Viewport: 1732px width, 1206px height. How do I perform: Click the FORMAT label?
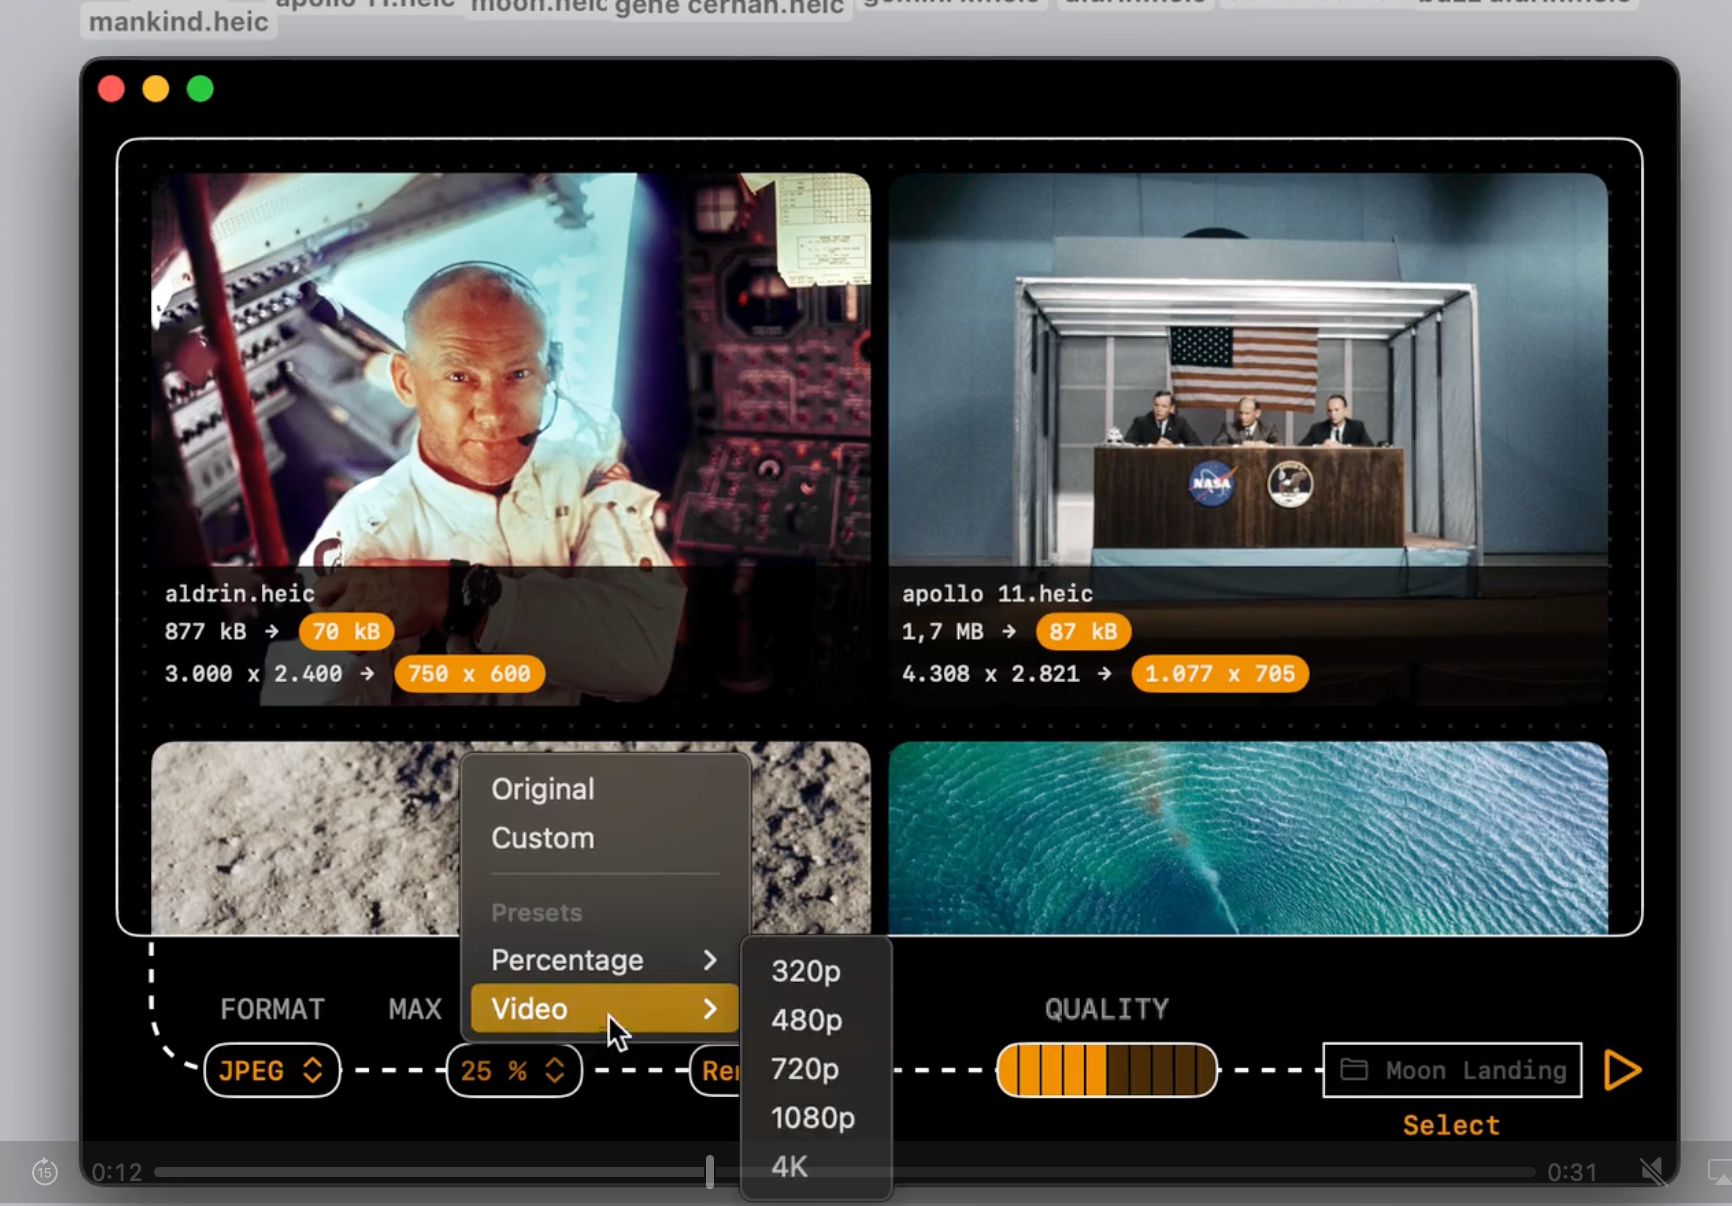coord(272,1009)
